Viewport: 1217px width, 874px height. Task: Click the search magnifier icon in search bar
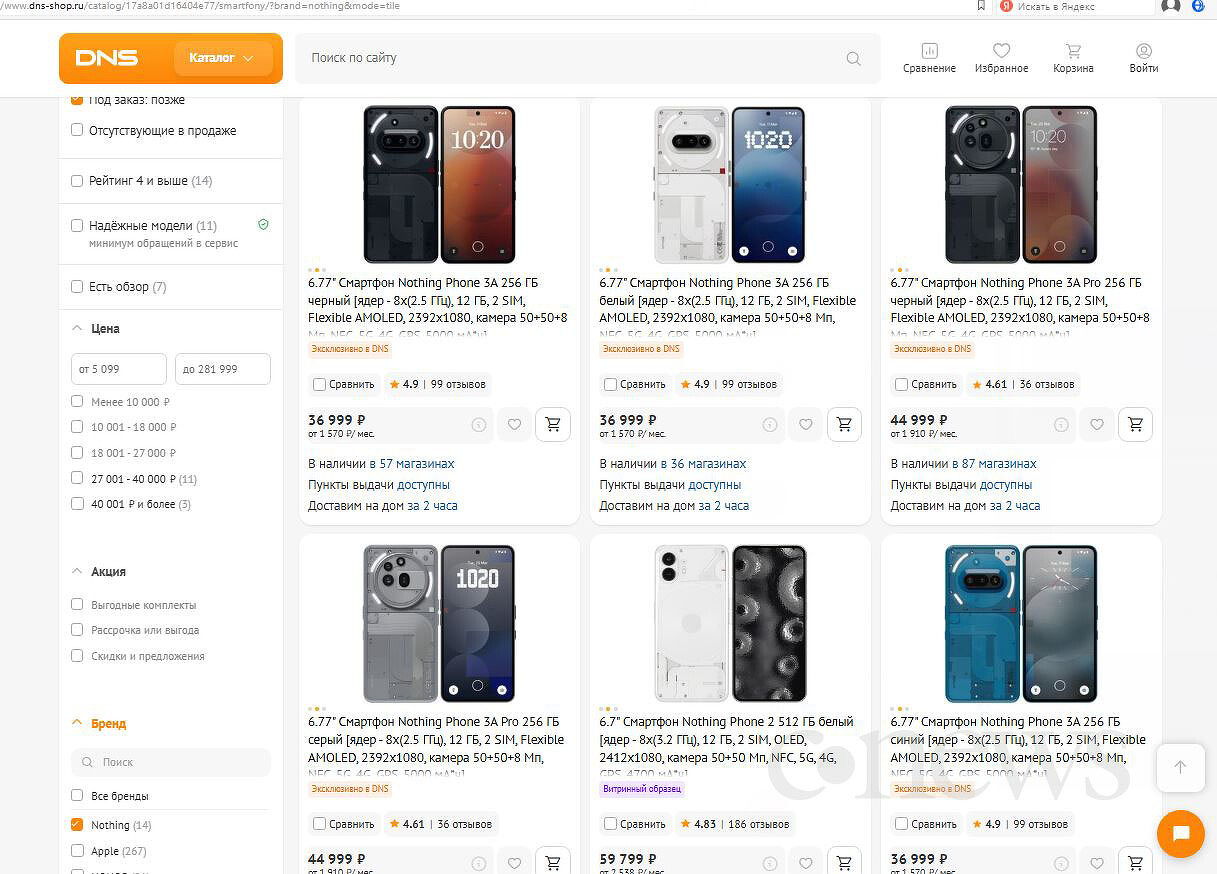point(853,59)
